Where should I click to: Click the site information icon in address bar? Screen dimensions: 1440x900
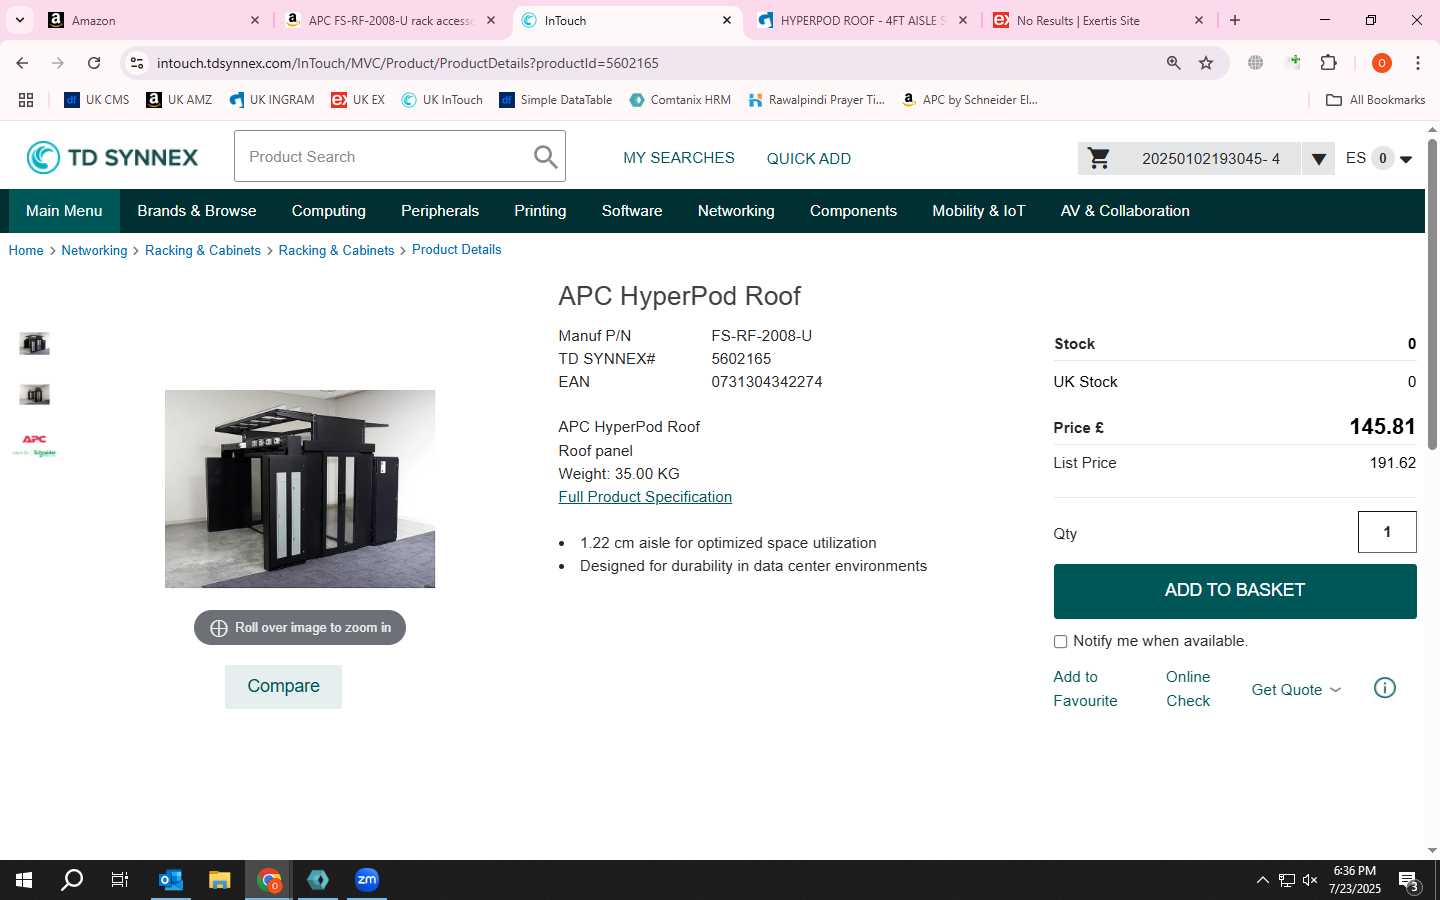click(x=137, y=63)
